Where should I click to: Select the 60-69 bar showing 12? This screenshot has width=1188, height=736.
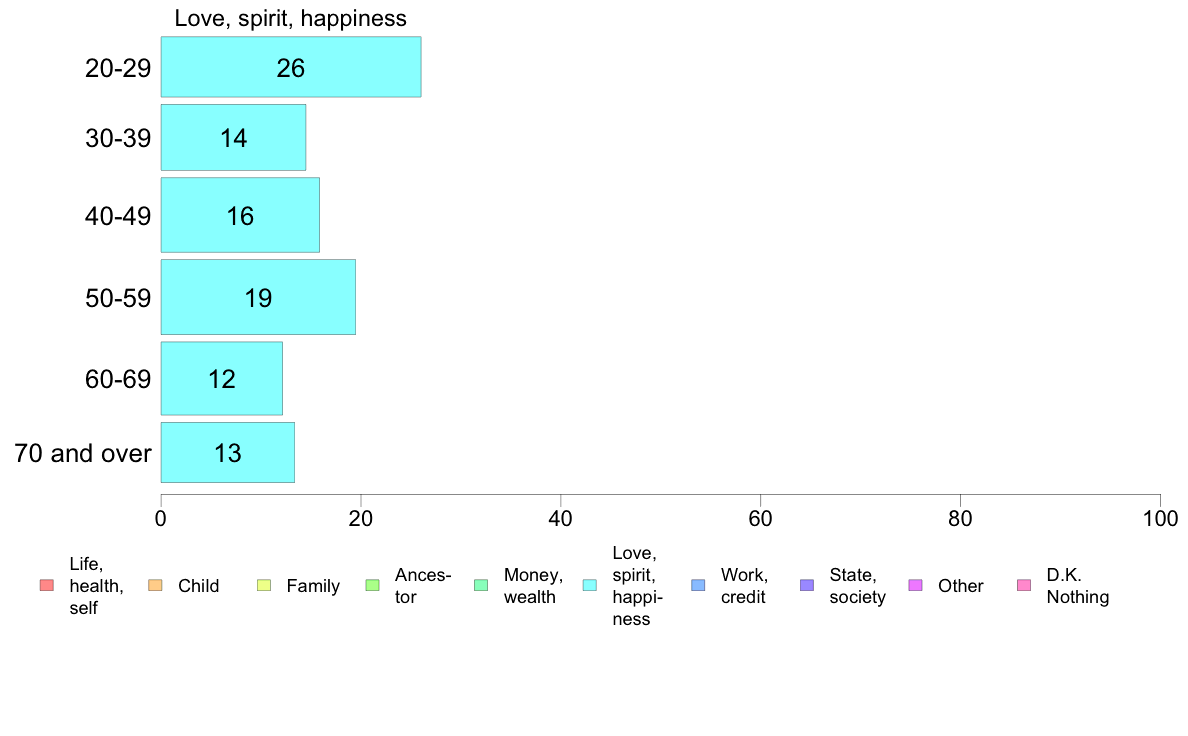pos(222,378)
